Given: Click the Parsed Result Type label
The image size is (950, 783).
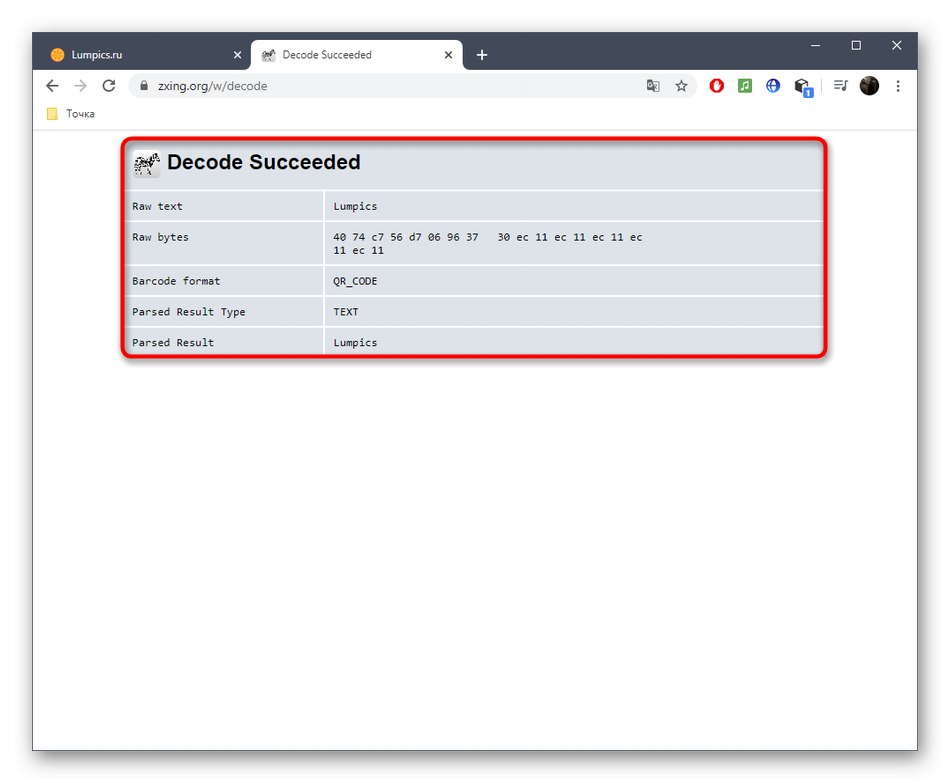Looking at the screenshot, I should click(189, 312).
